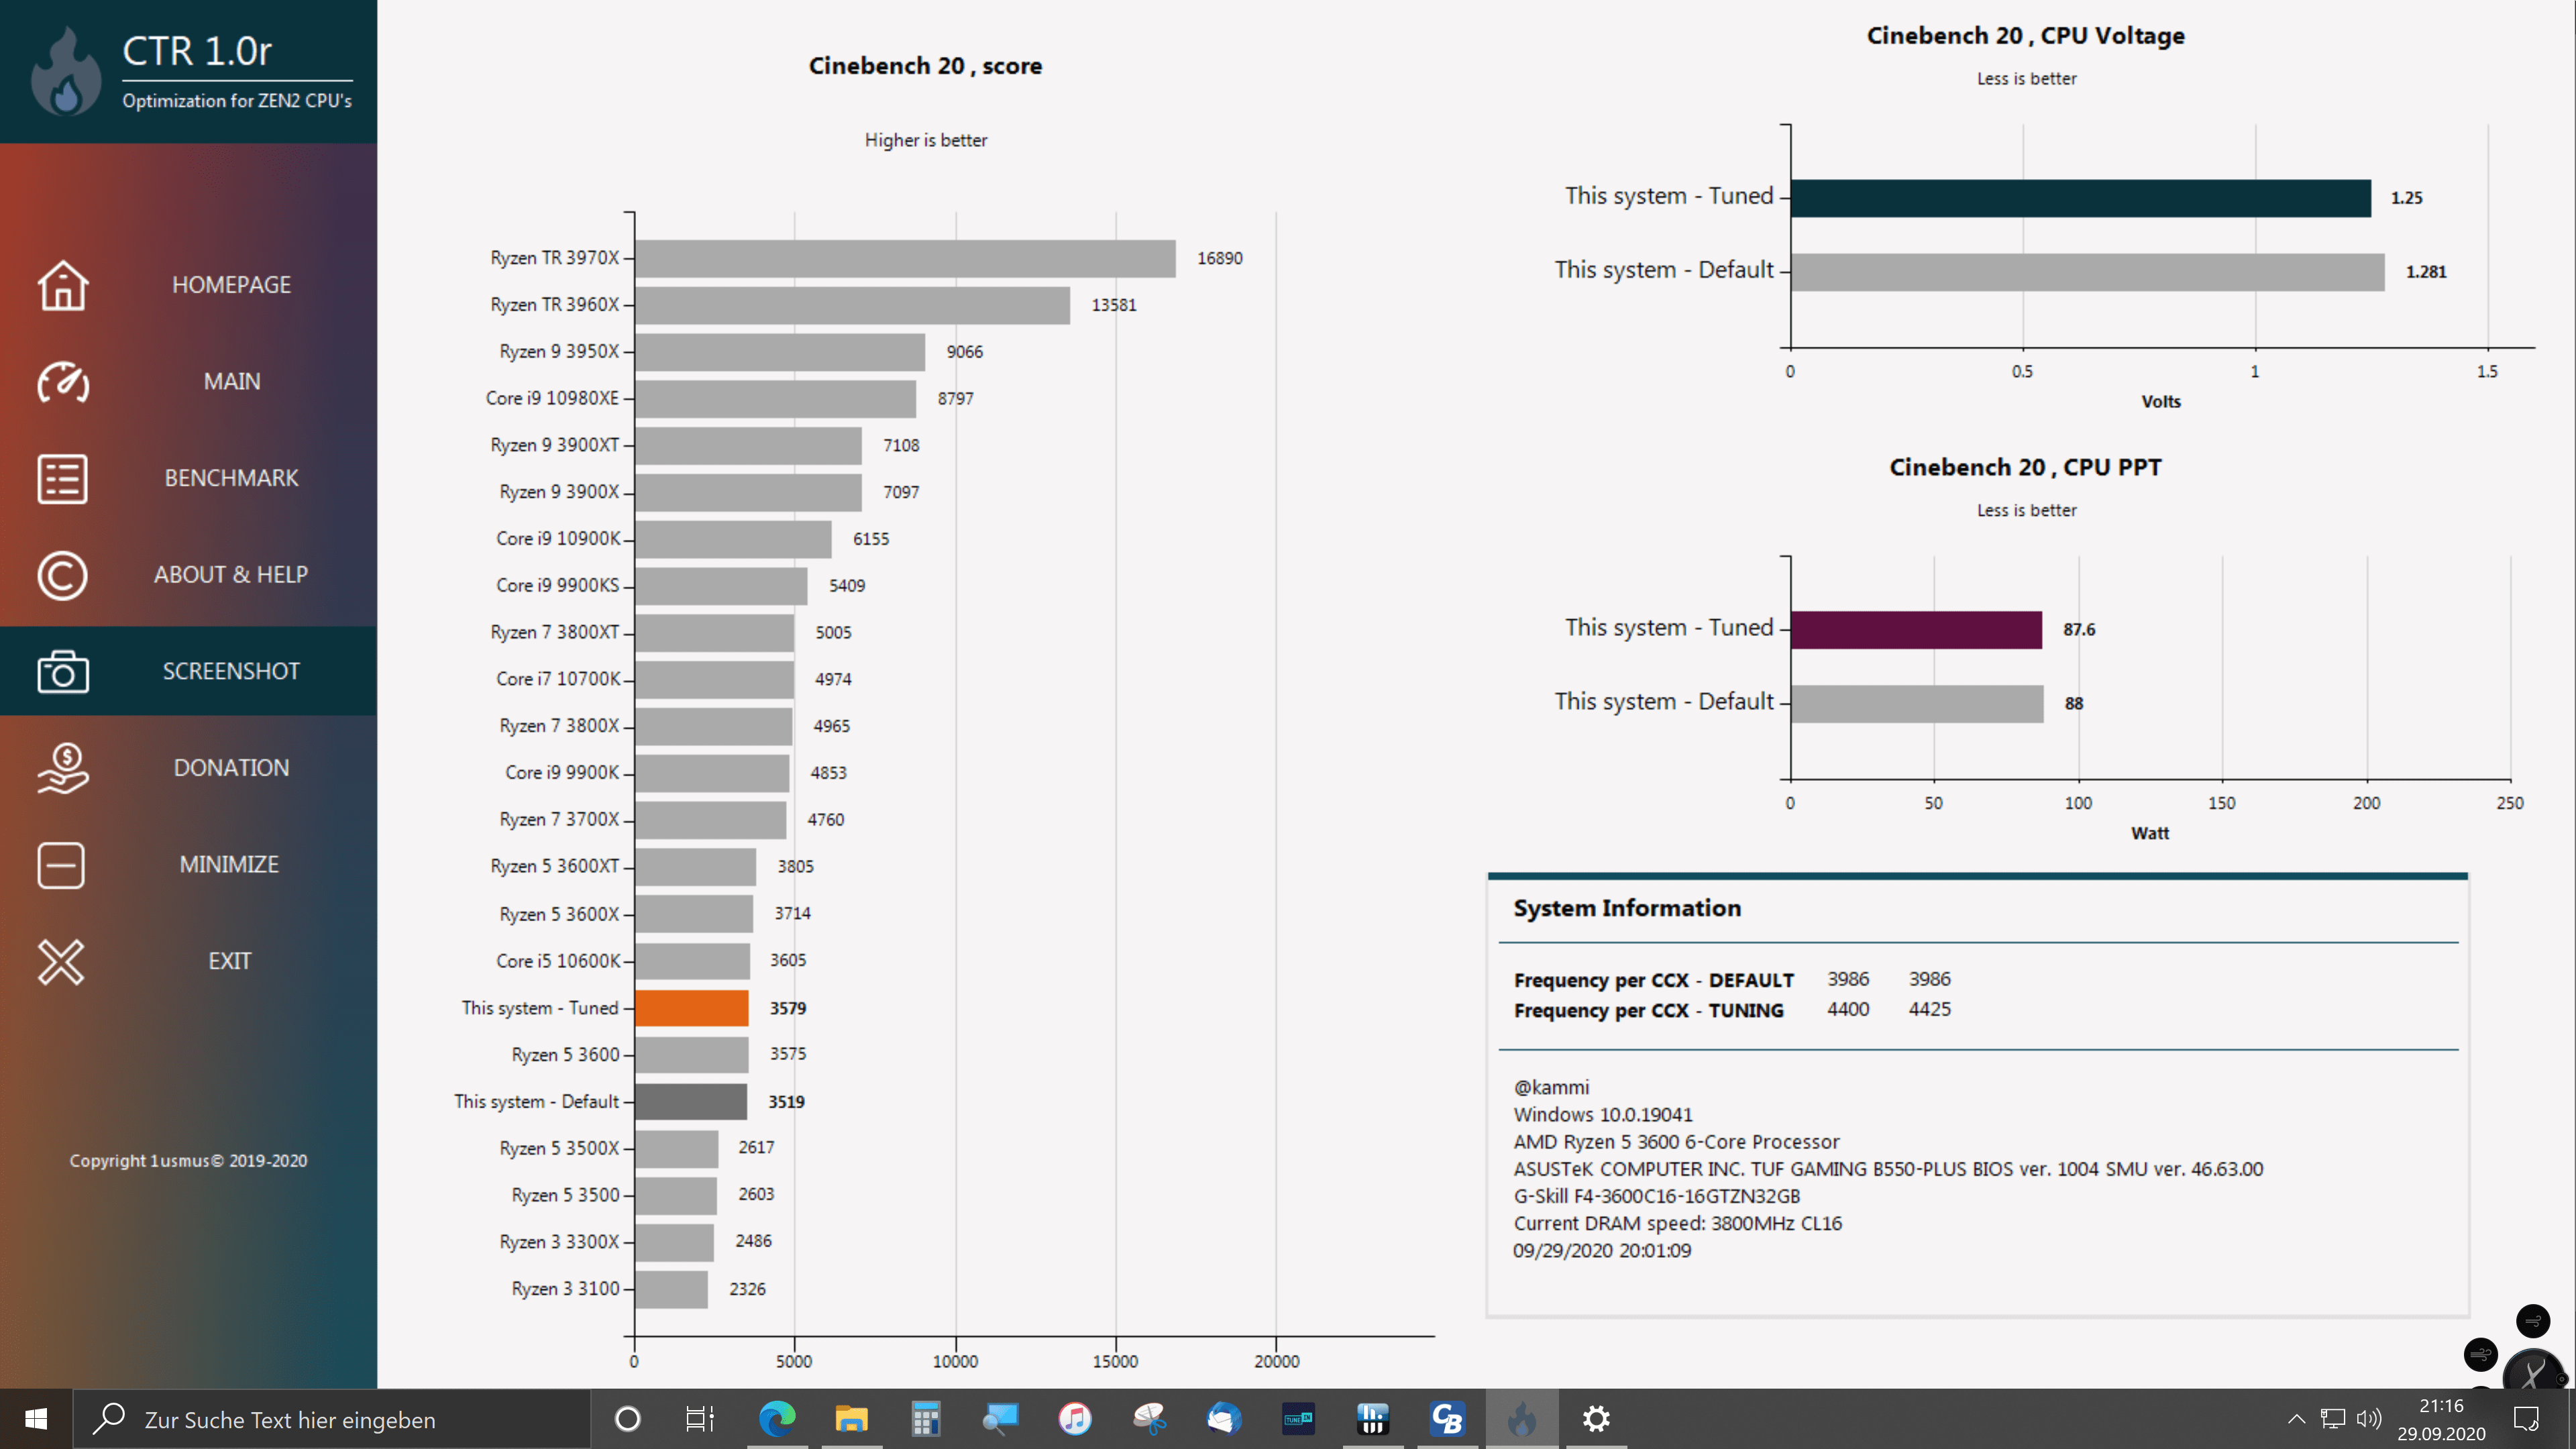Viewport: 2576px width, 1449px height.
Task: Click the dark teal Tuned CPU Voltage bar
Action: (2081, 198)
